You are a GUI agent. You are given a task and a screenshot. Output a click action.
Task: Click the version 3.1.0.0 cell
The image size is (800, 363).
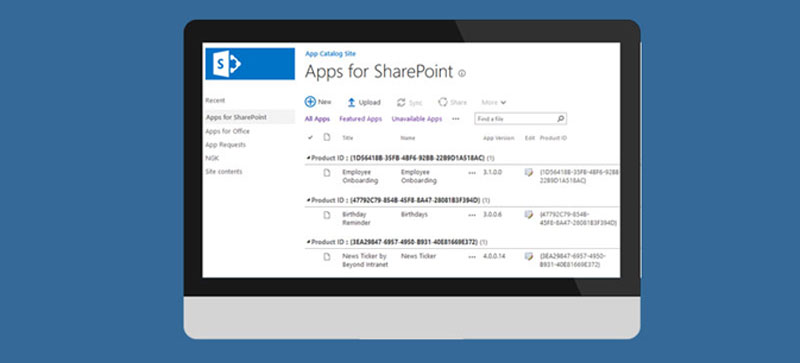click(492, 173)
